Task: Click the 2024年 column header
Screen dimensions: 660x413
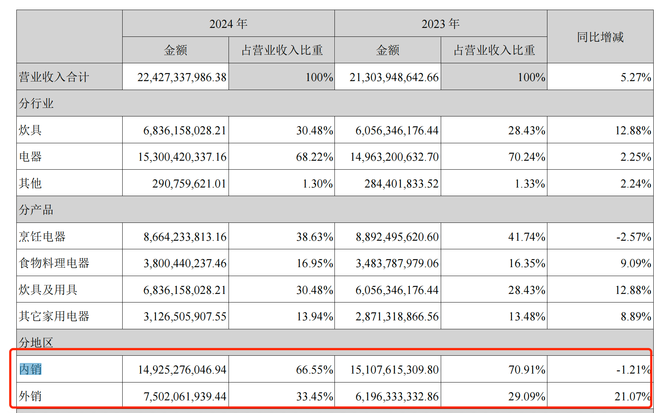Action: coord(228,22)
